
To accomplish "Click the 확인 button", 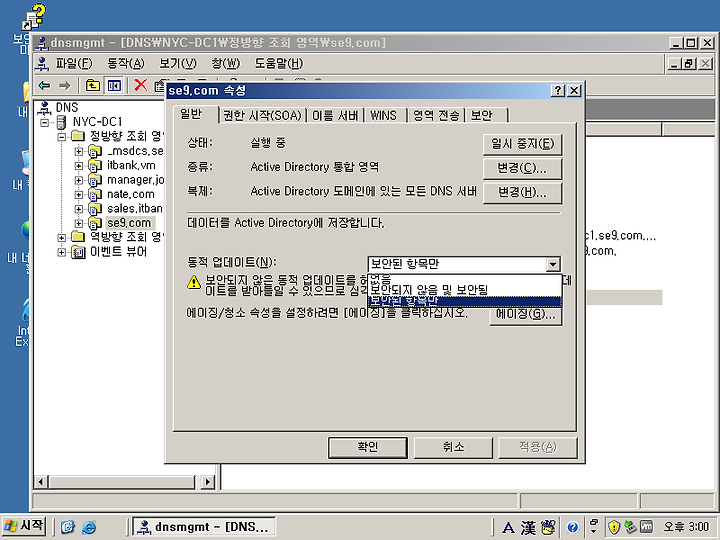I will tap(368, 447).
